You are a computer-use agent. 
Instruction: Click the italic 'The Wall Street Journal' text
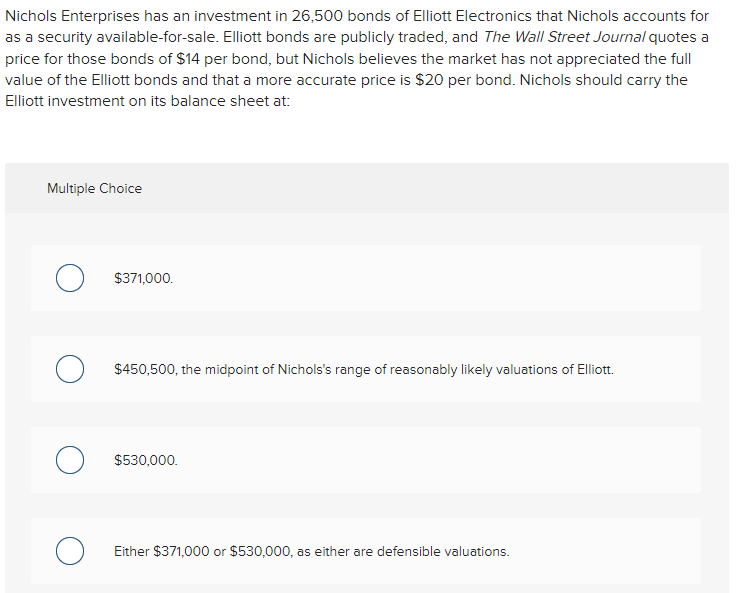pyautogui.click(x=564, y=37)
